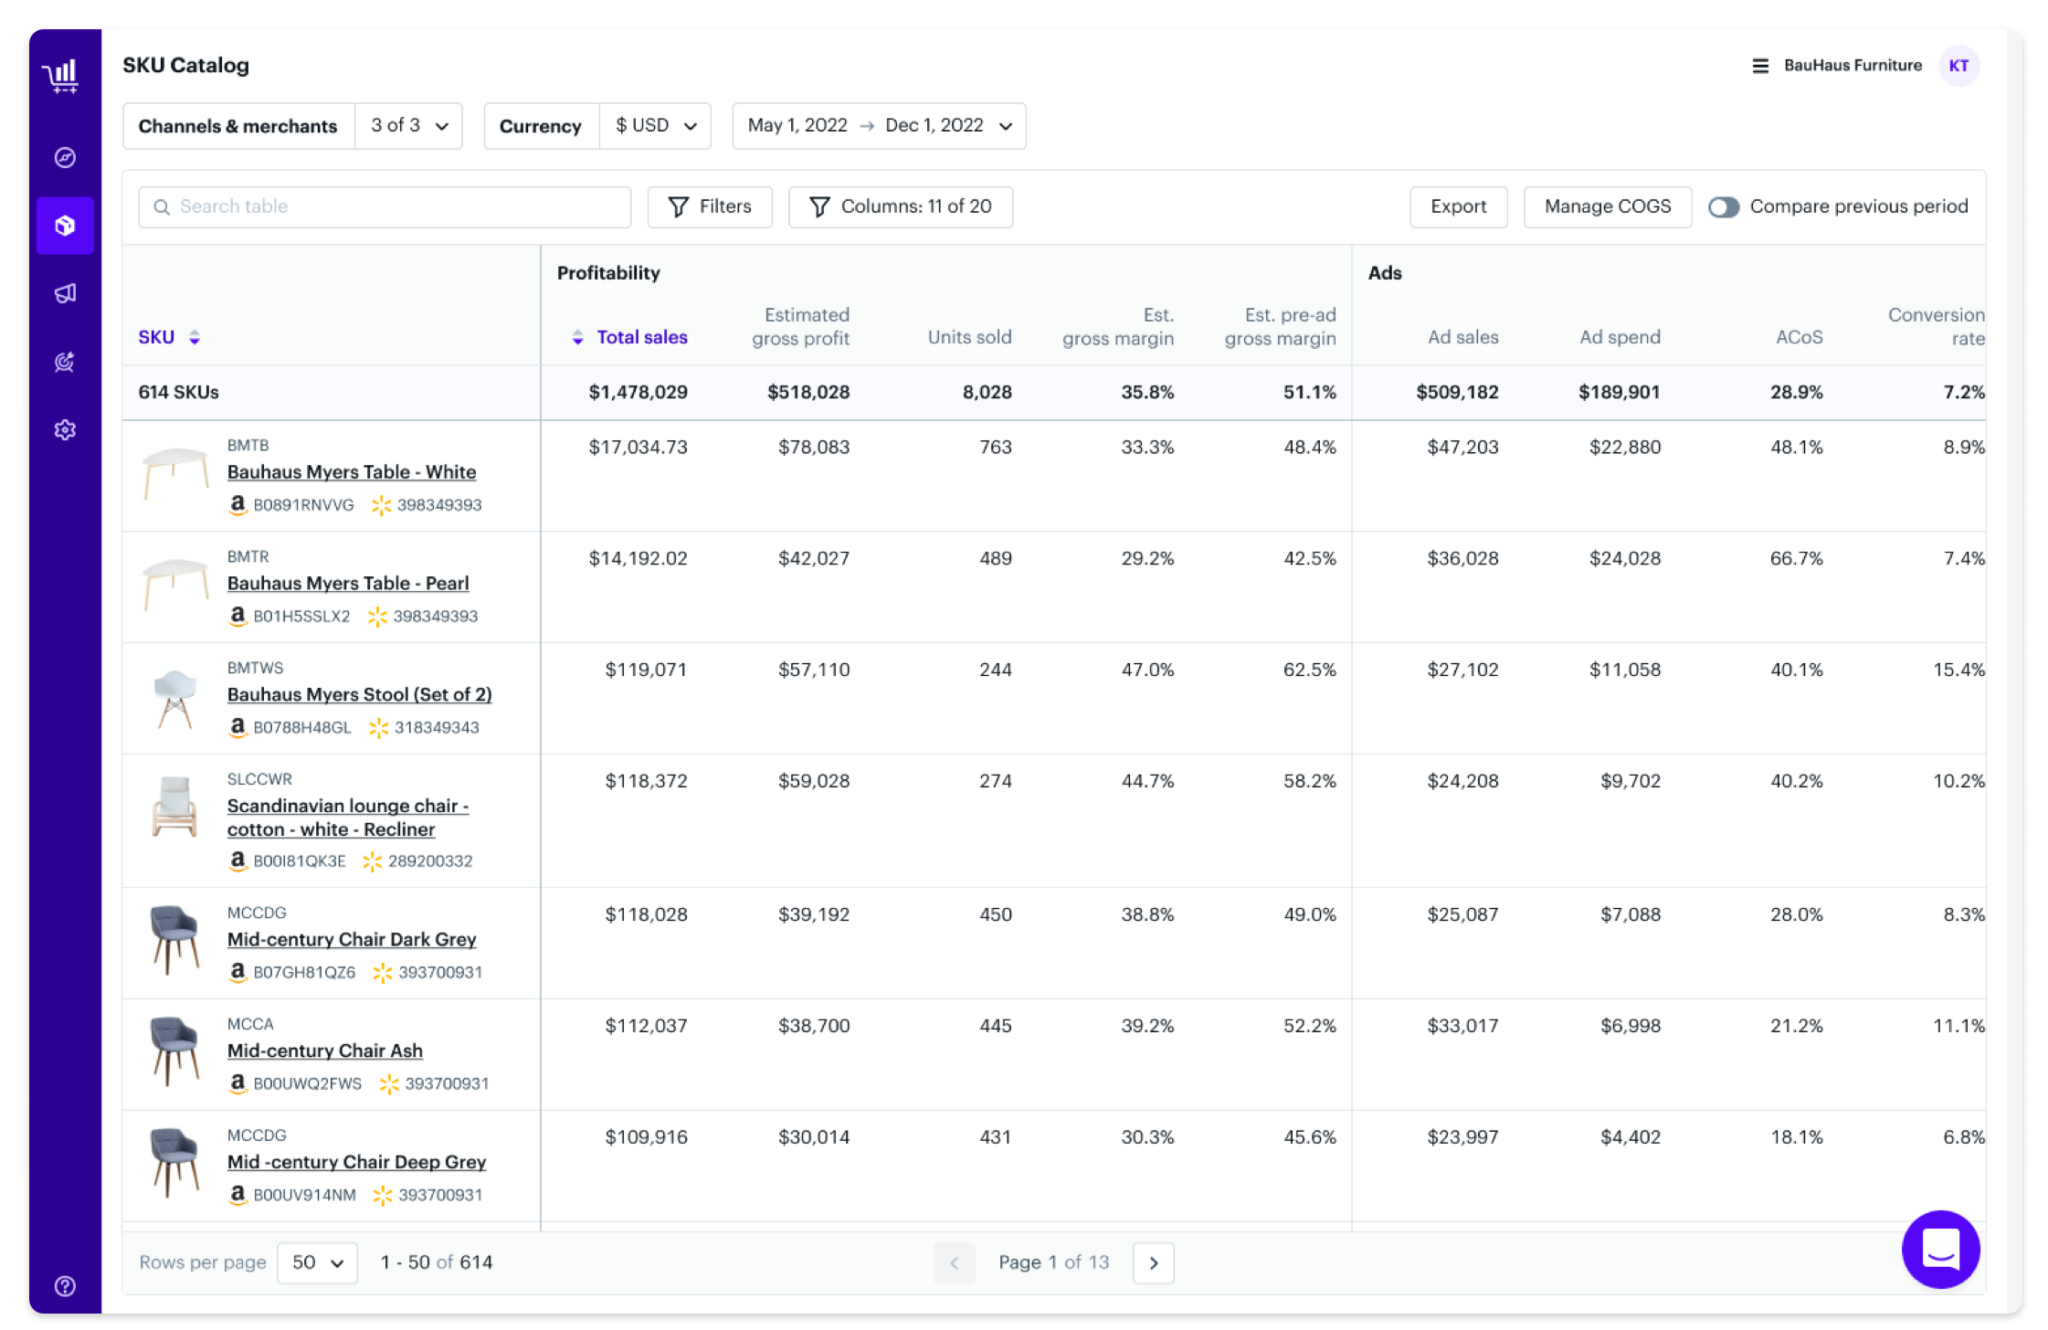The width and height of the screenshot is (2048, 1330).
Task: Open the compass dashboard icon in sidebar
Action: pyautogui.click(x=64, y=157)
